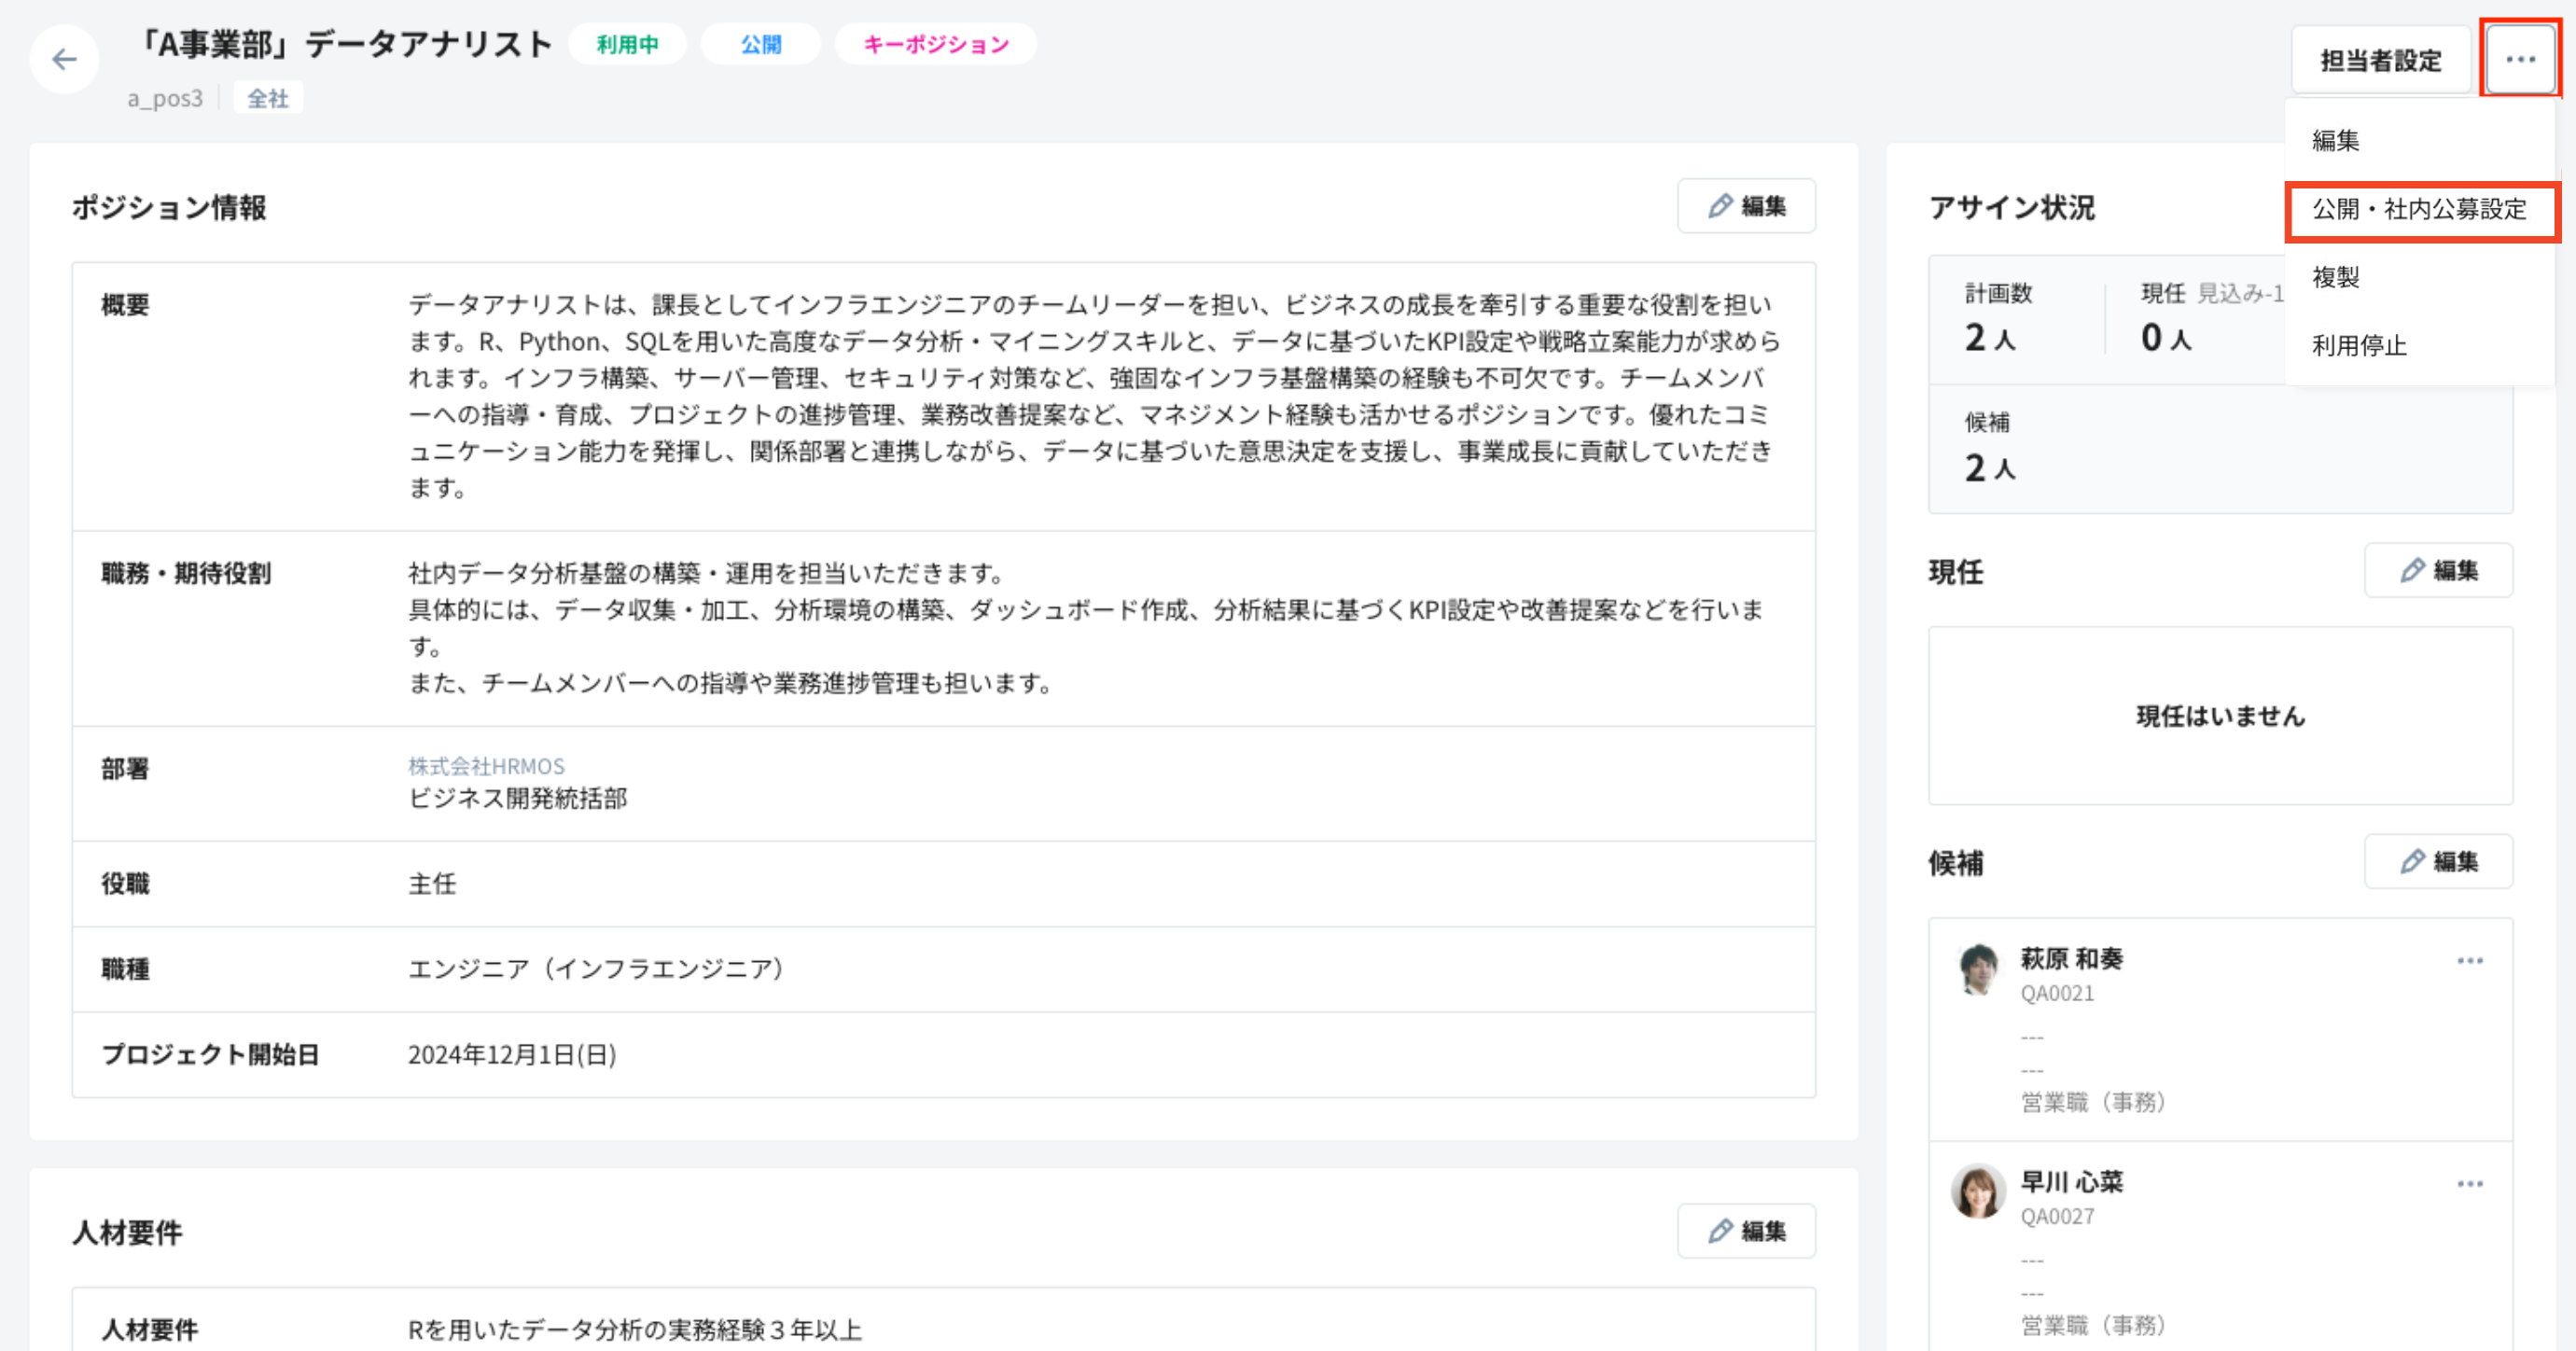Click pencil edit in ポジション情報 section
Viewport: 2576px width, 1351px height.
(1746, 206)
